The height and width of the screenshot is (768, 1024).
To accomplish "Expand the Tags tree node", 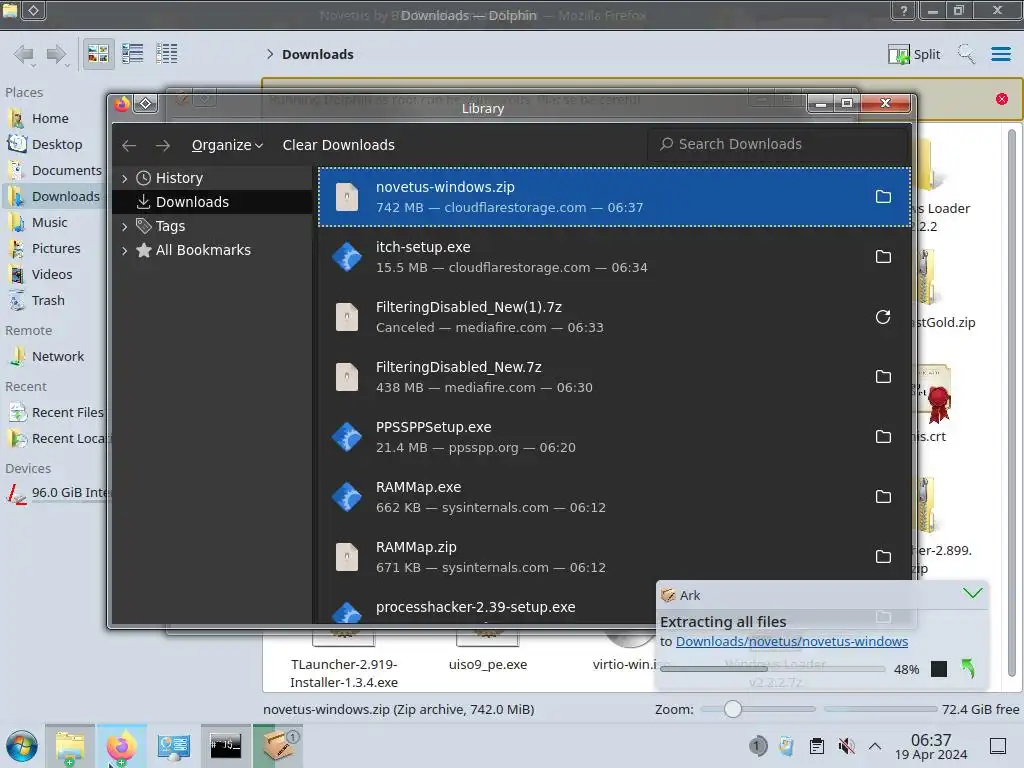I will tap(124, 227).
